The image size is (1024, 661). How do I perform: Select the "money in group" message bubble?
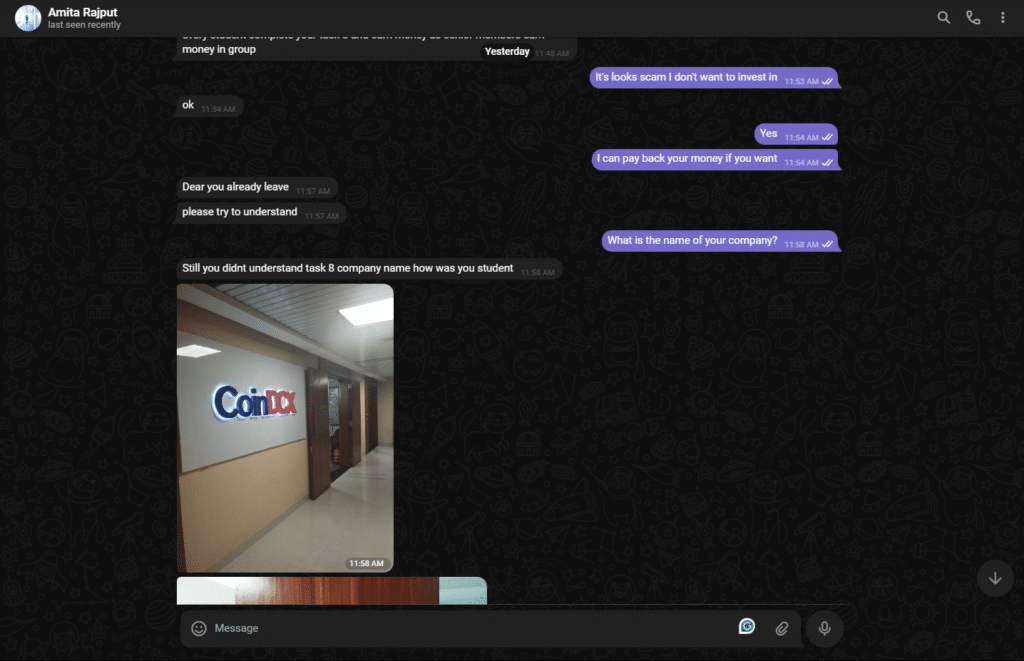click(376, 49)
